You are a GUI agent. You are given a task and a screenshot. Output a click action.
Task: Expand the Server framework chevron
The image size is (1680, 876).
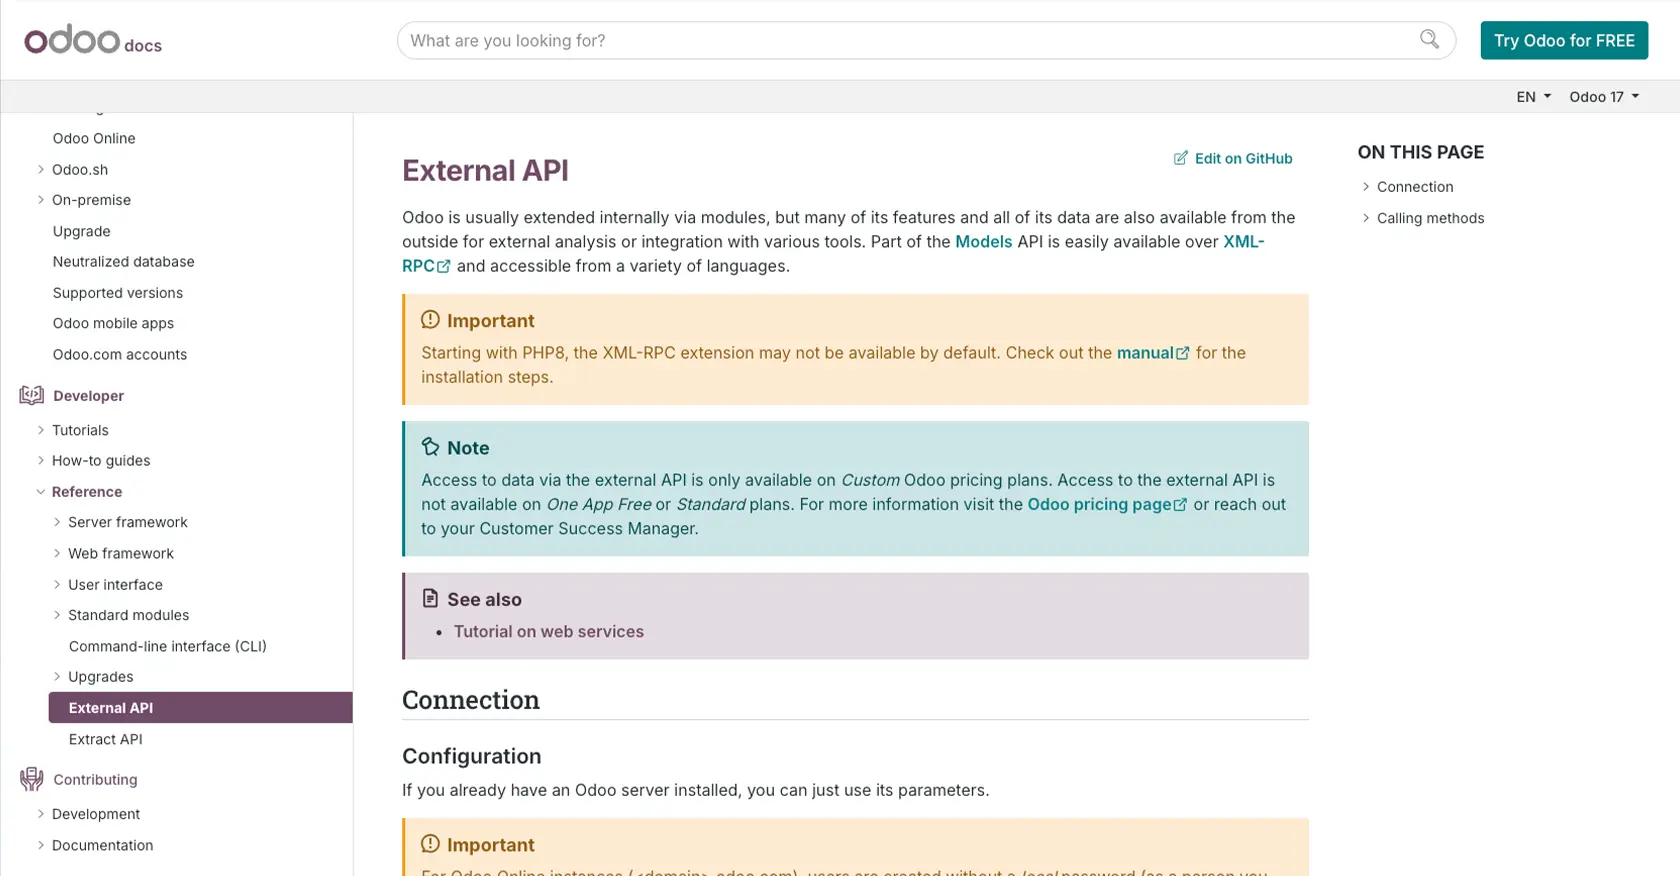point(57,522)
